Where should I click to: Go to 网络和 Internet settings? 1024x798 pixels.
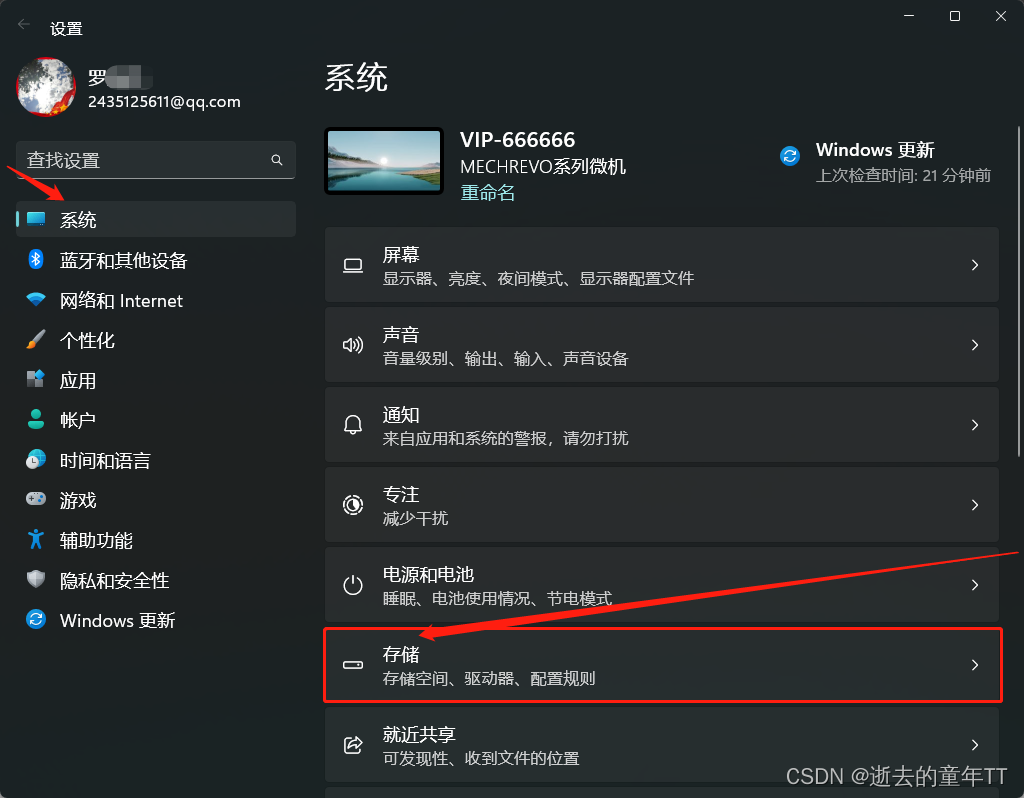pyautogui.click(x=155, y=300)
